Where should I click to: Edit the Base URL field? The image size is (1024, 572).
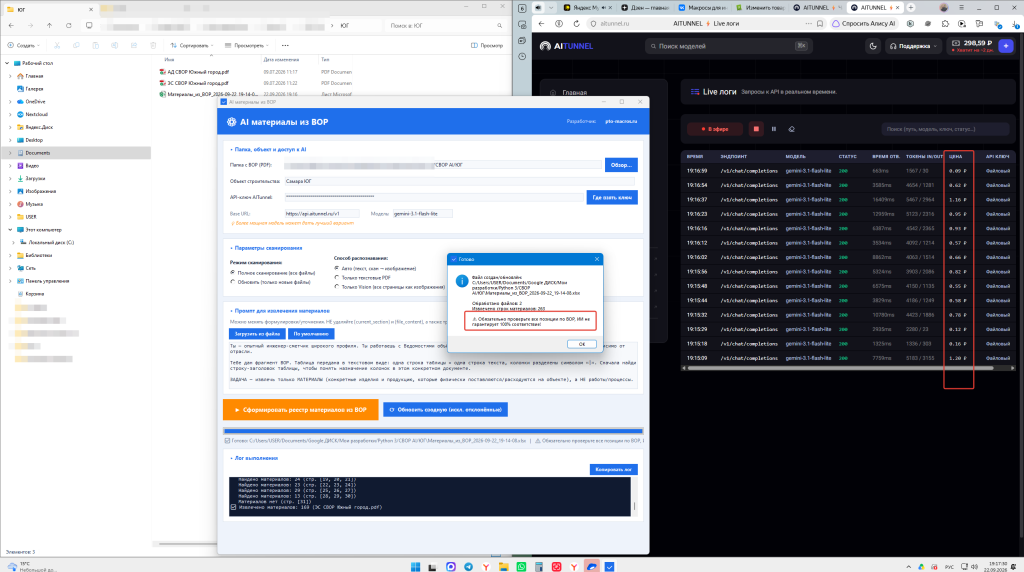pos(321,214)
